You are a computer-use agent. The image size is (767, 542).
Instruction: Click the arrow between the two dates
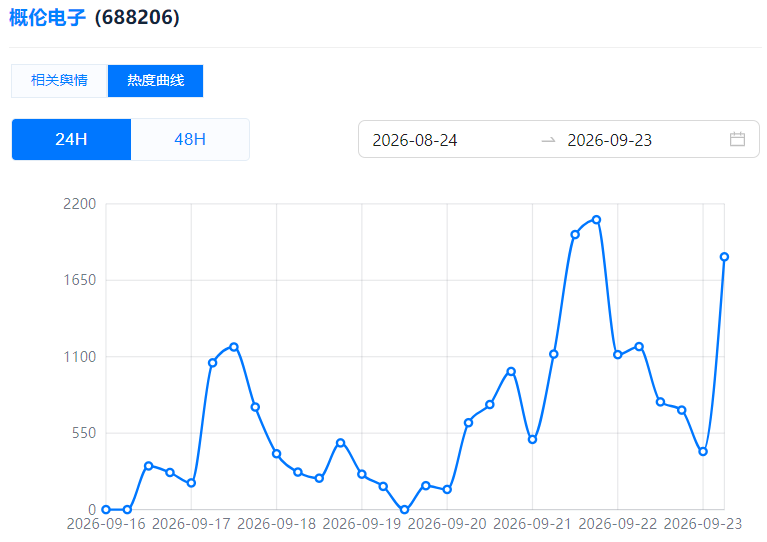click(x=548, y=140)
